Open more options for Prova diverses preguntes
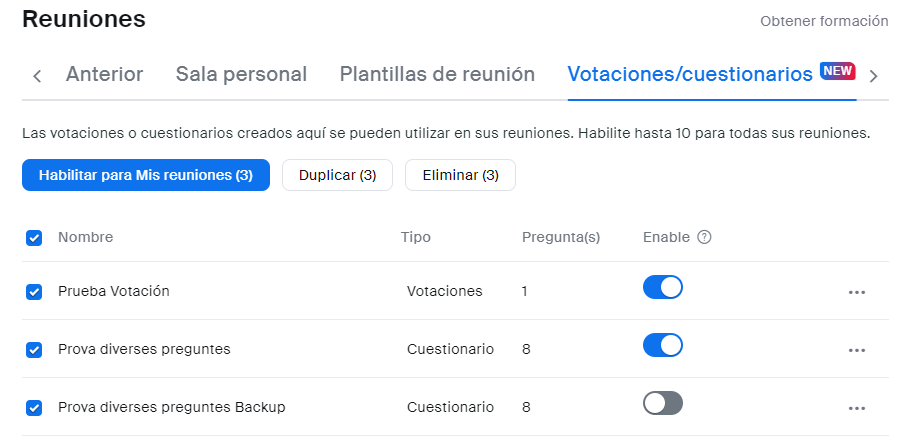 click(x=856, y=350)
